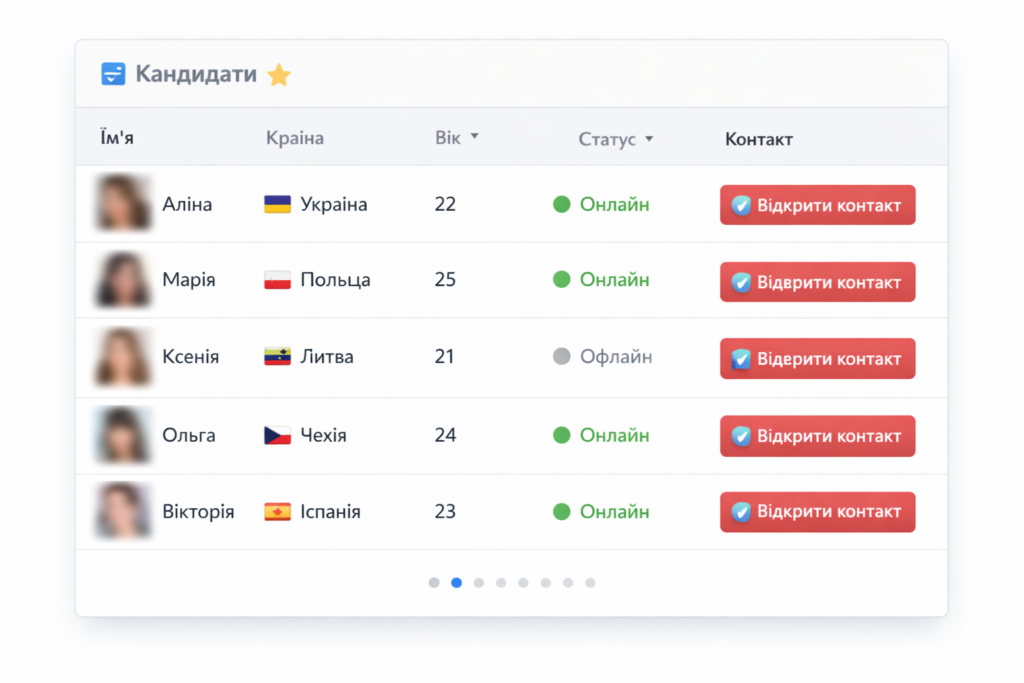
Task: Open contact for Аліна
Action: tap(818, 205)
